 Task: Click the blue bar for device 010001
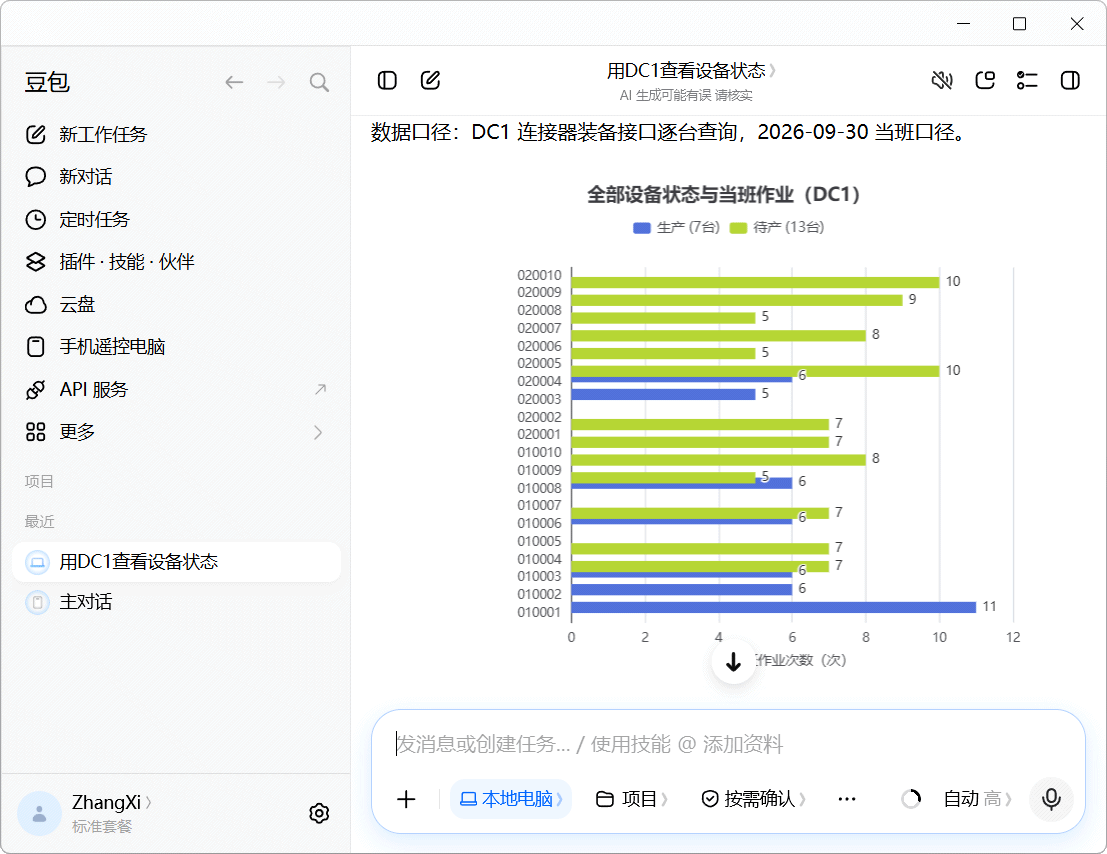coord(773,607)
